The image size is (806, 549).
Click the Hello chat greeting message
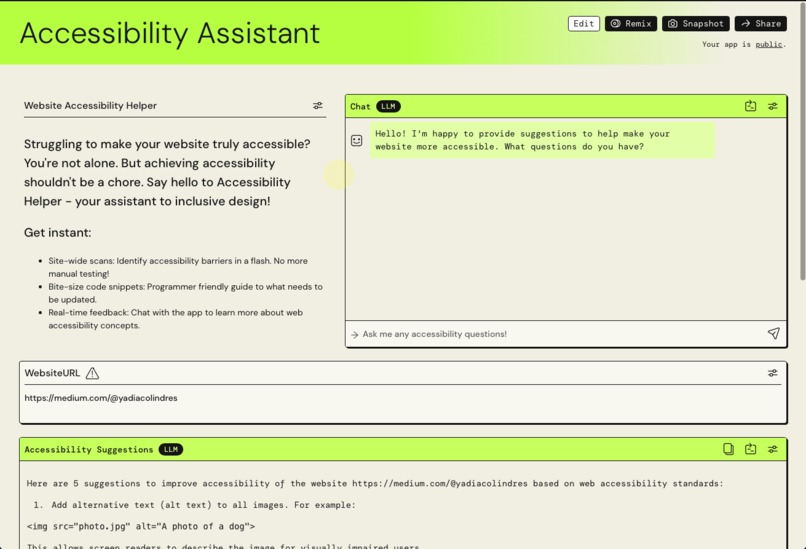542,140
